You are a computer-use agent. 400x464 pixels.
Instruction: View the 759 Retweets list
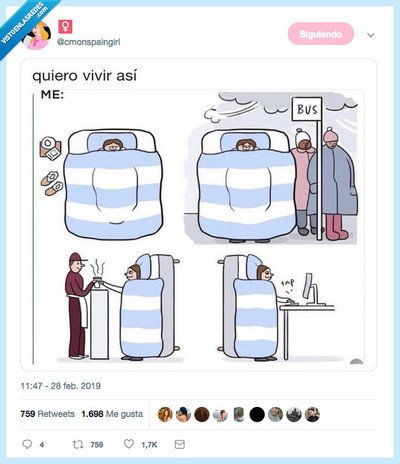pos(47,414)
